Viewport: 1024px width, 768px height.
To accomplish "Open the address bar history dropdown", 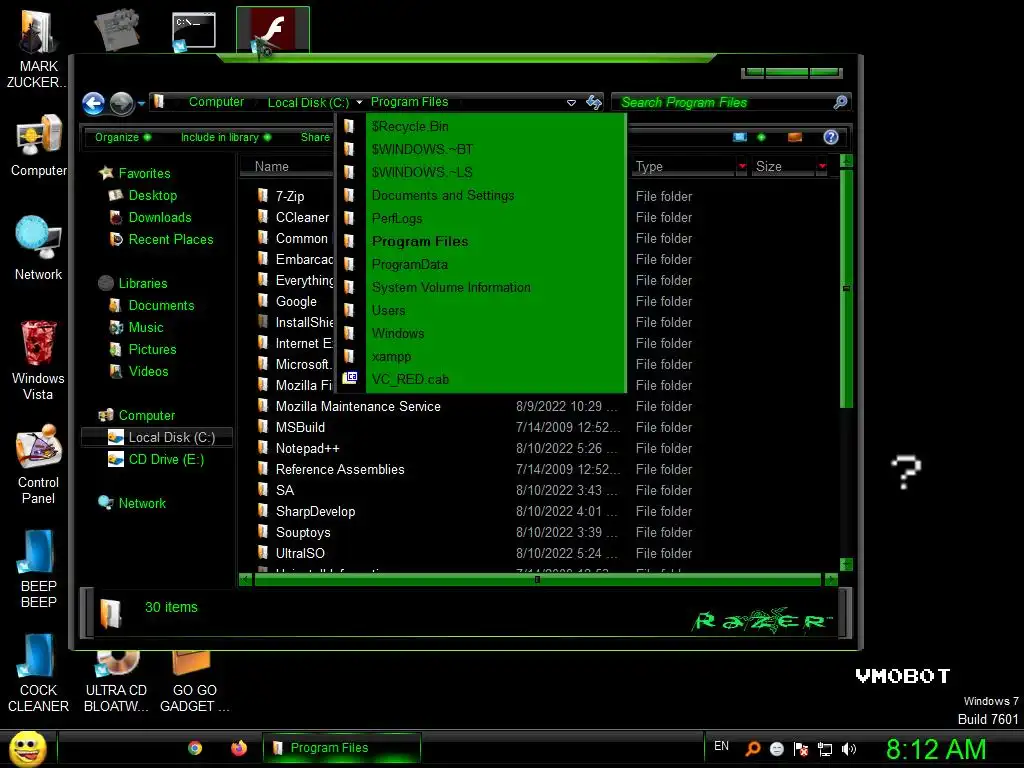I will 571,103.
